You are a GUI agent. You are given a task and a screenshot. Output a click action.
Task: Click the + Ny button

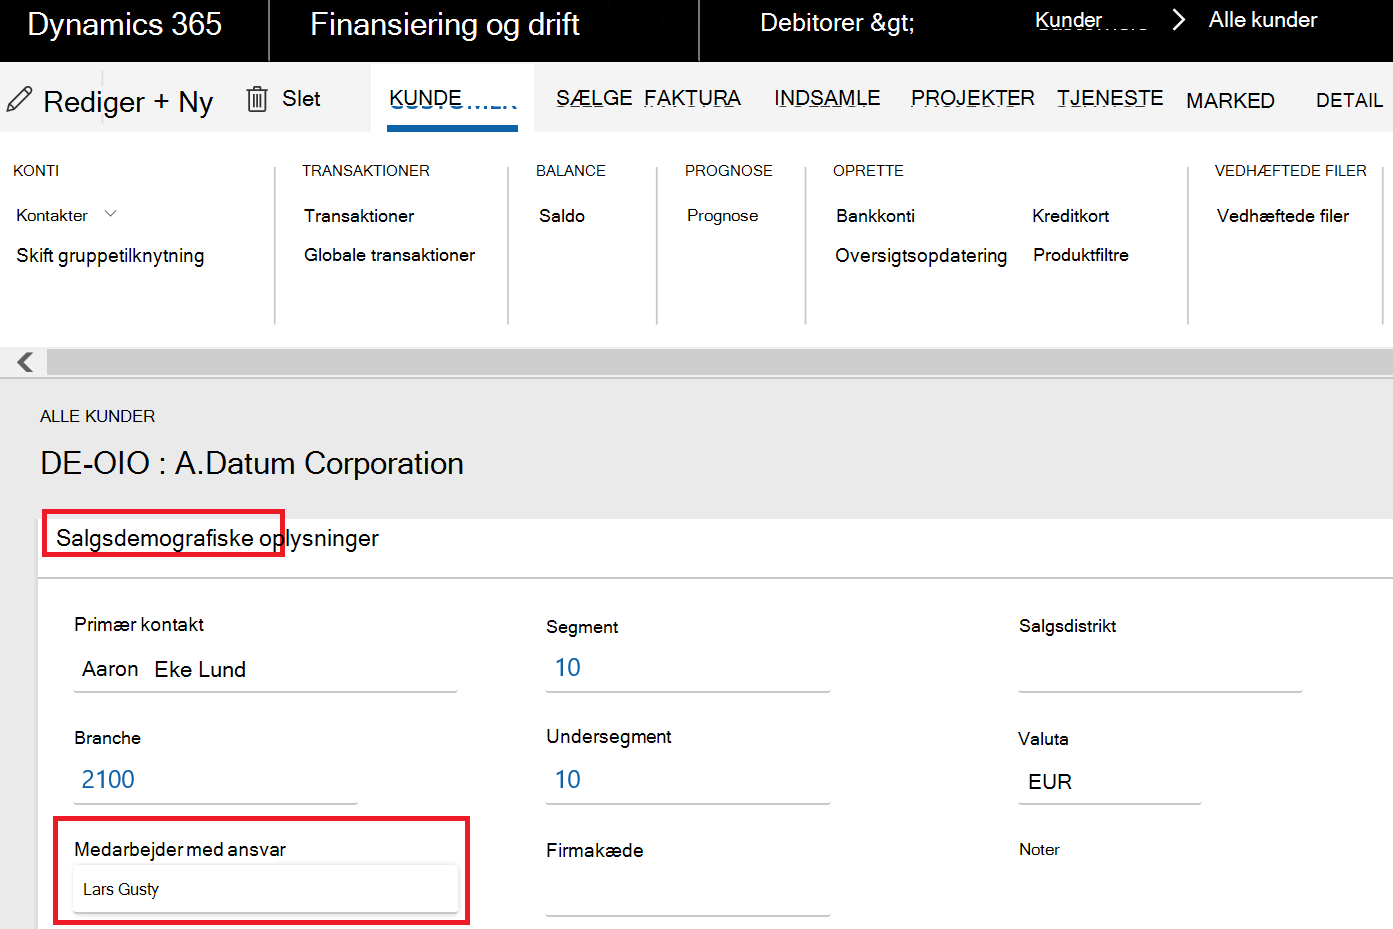(183, 101)
